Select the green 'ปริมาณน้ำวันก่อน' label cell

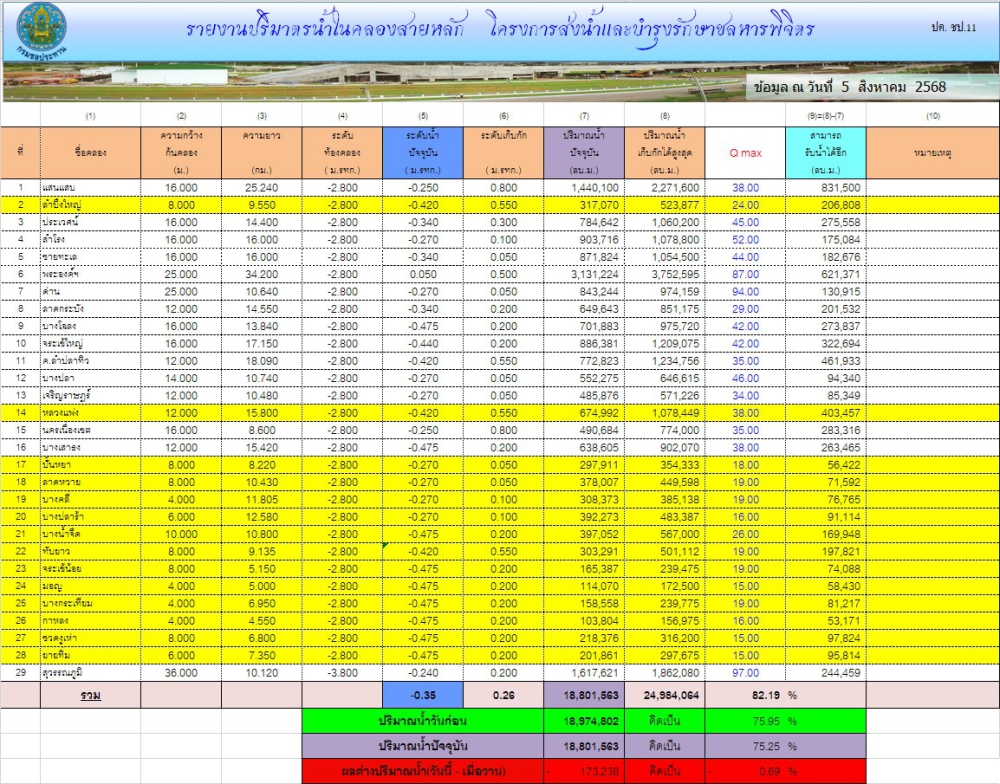(x=422, y=719)
